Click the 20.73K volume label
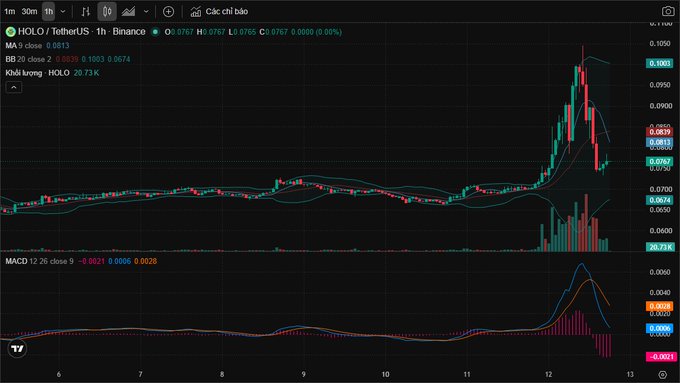 660,247
